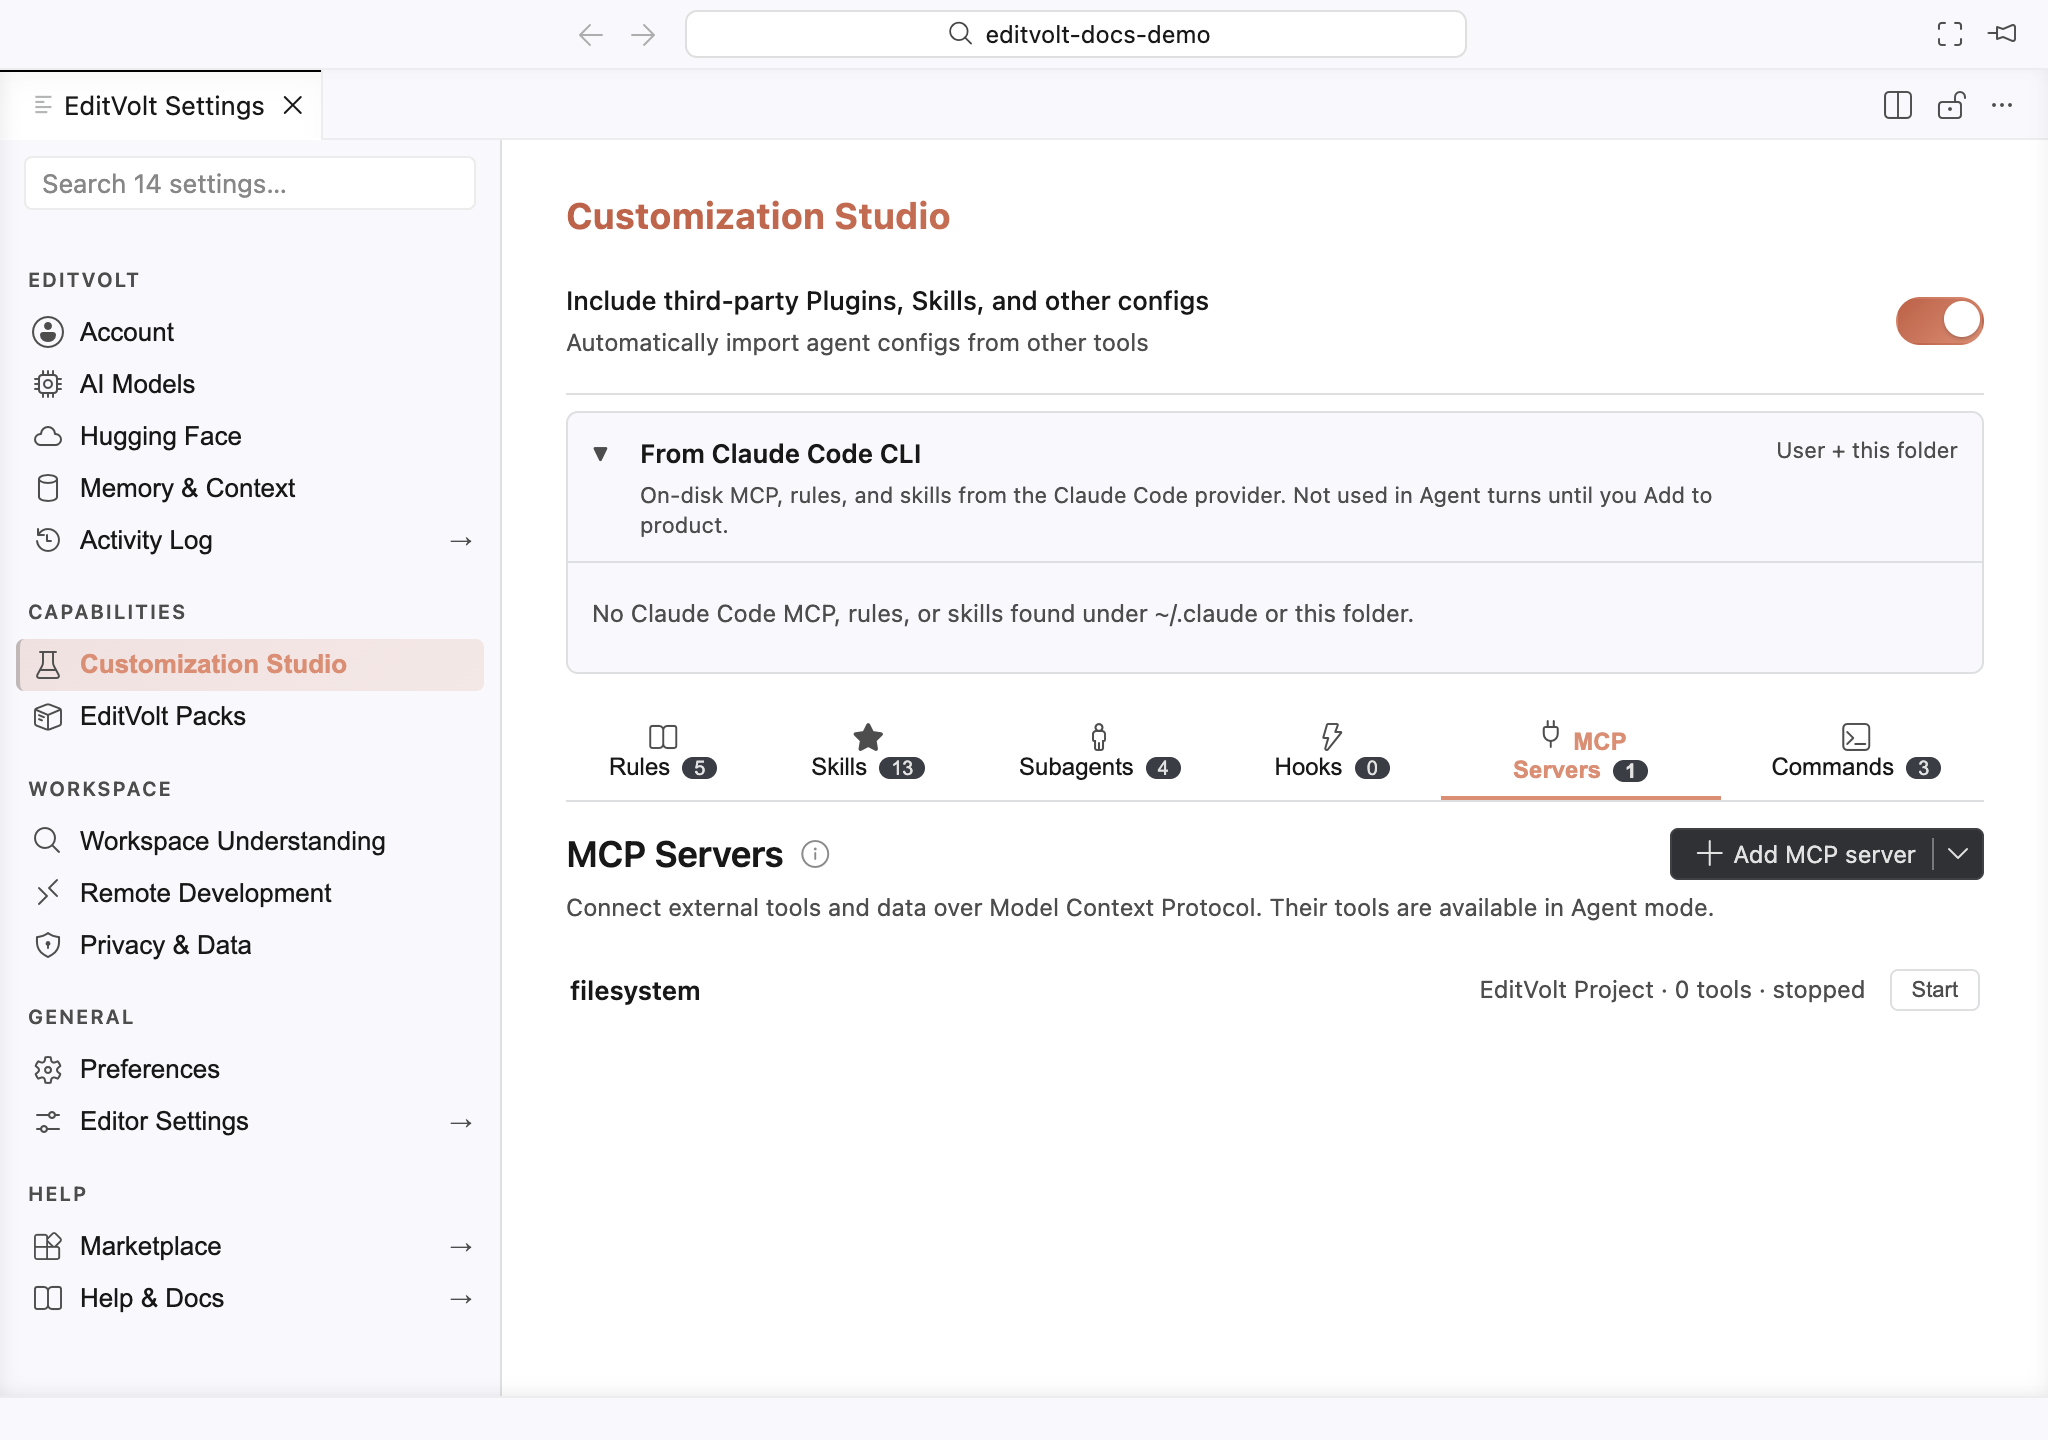The width and height of the screenshot is (2048, 1440).
Task: Open Memory & Context settings
Action: (250, 488)
